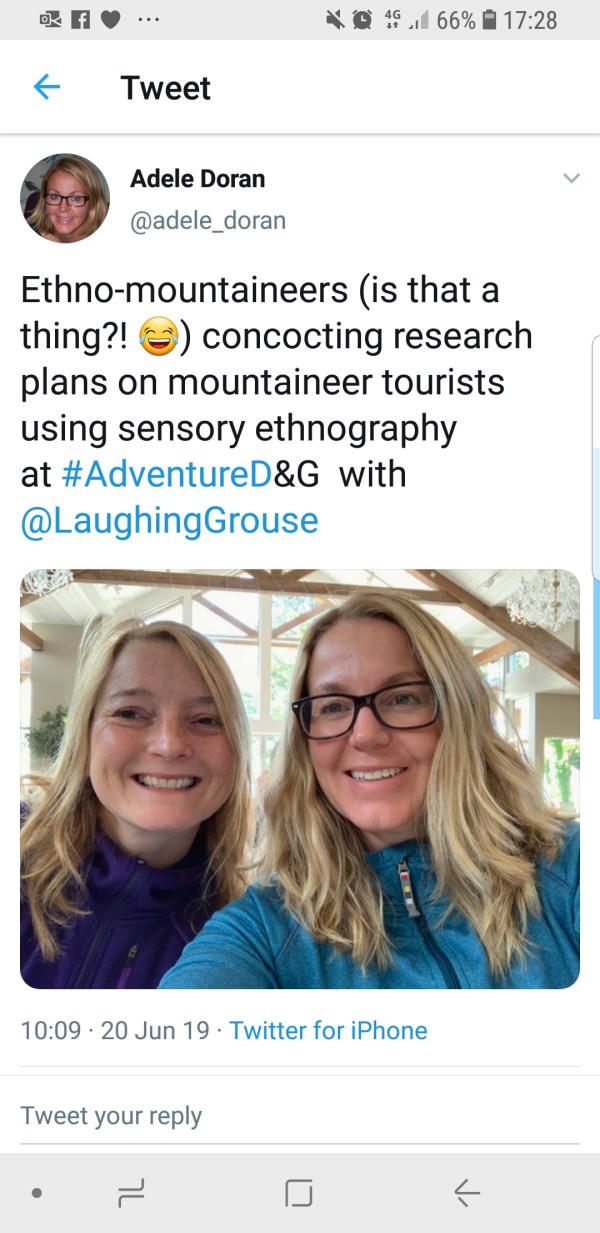Open the Twitter for iPhone source link
This screenshot has width=600, height=1233.
[328, 1031]
